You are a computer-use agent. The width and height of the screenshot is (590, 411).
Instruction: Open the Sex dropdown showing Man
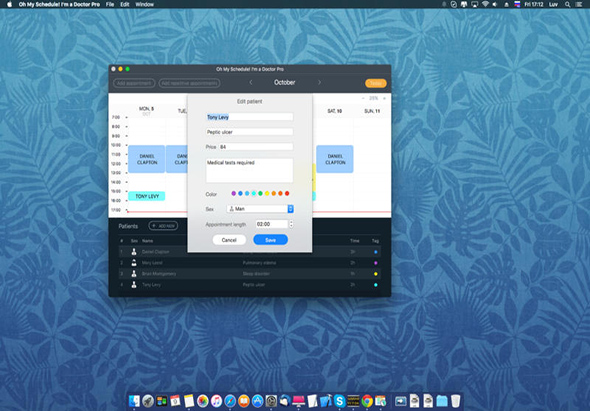(x=260, y=209)
